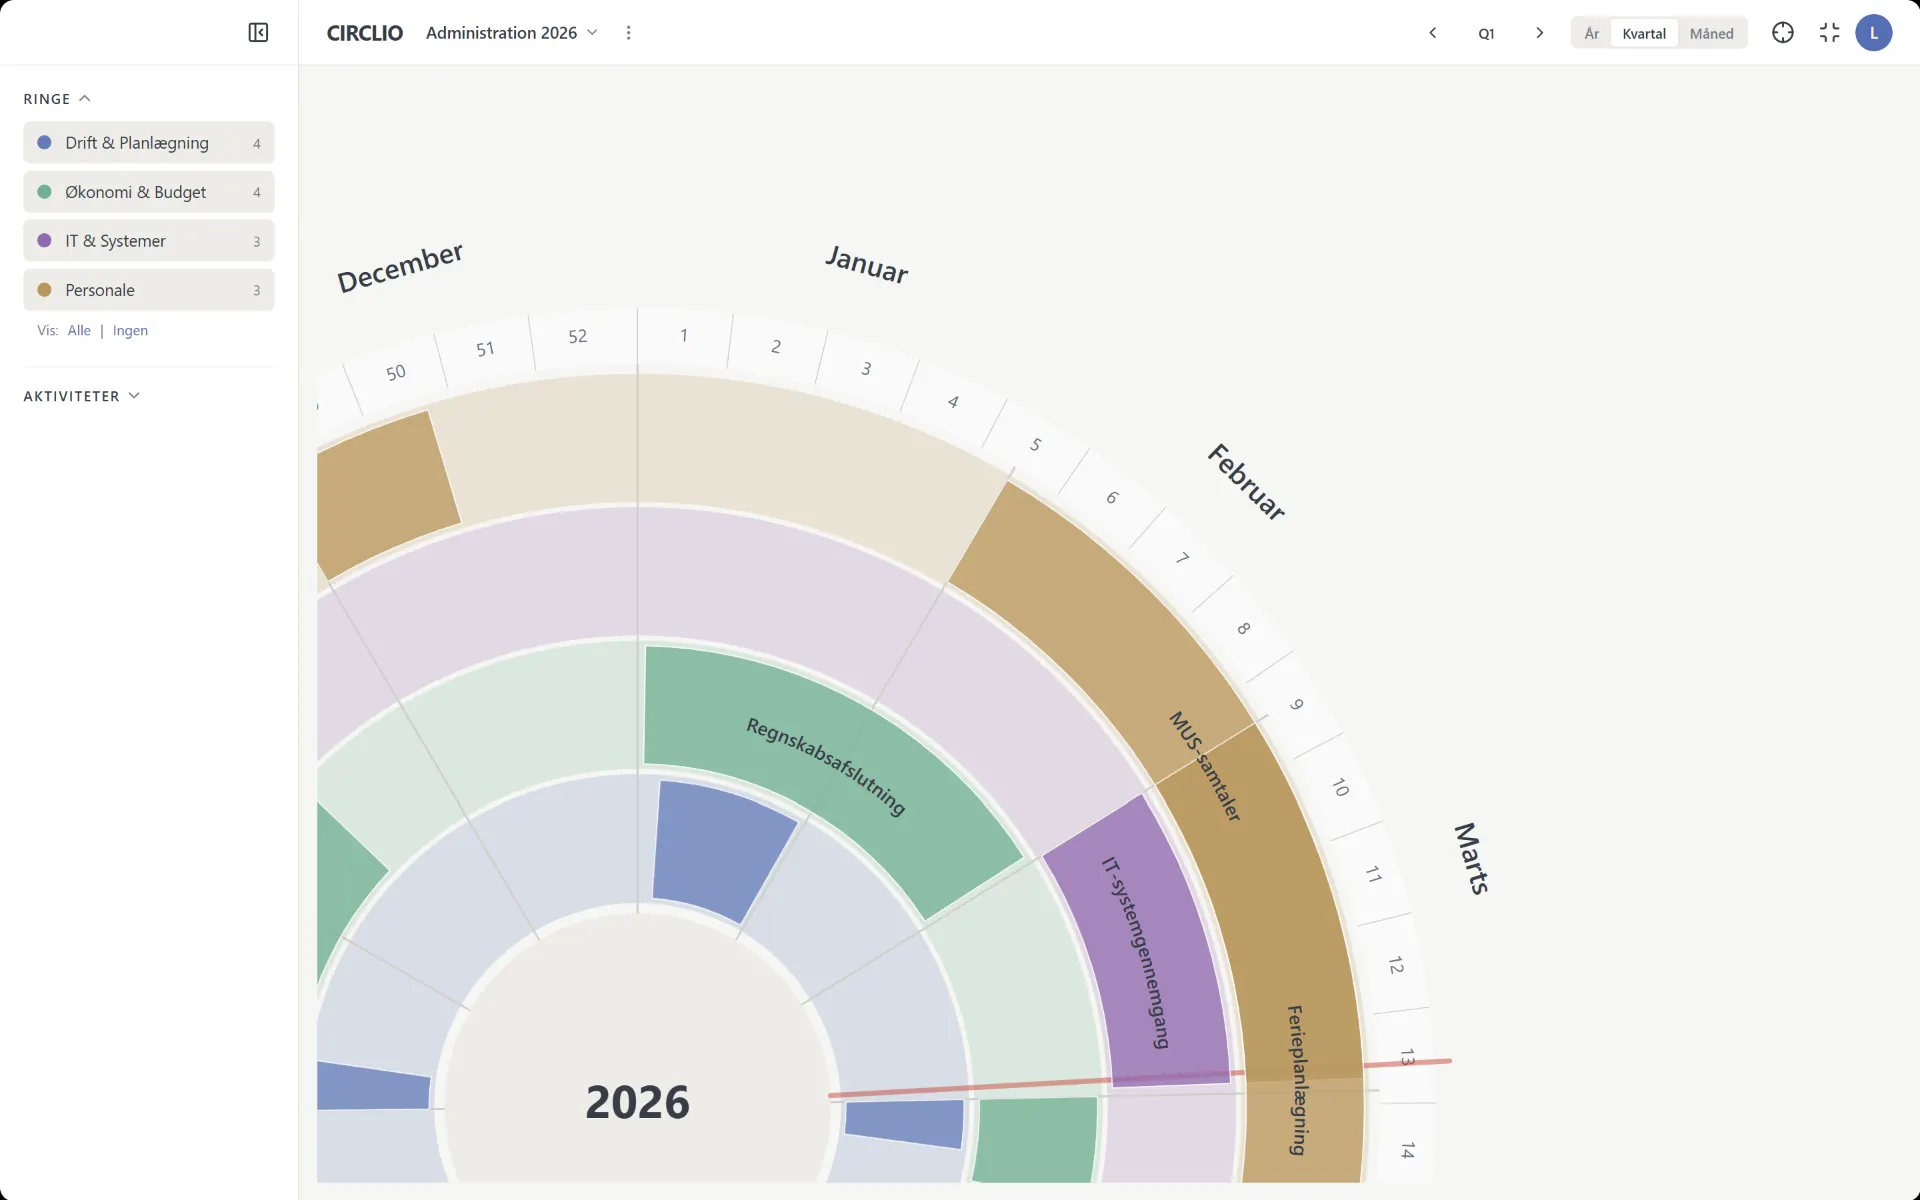Open the Administration 2026 dropdown
The height and width of the screenshot is (1200, 1920).
pyautogui.click(x=512, y=33)
